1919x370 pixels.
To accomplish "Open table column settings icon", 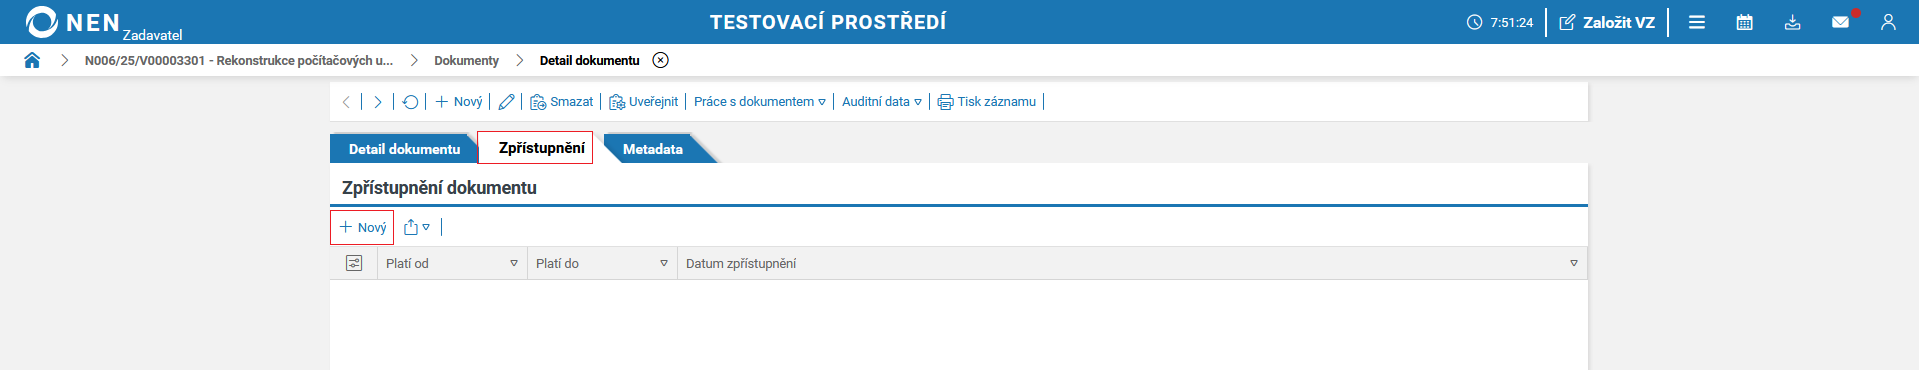I will 354,263.
